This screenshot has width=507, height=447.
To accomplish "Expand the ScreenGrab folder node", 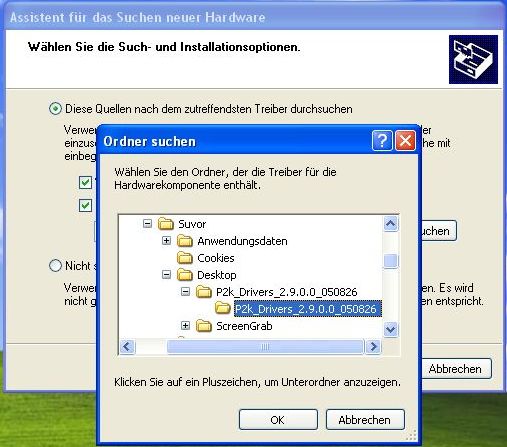I will click(185, 325).
